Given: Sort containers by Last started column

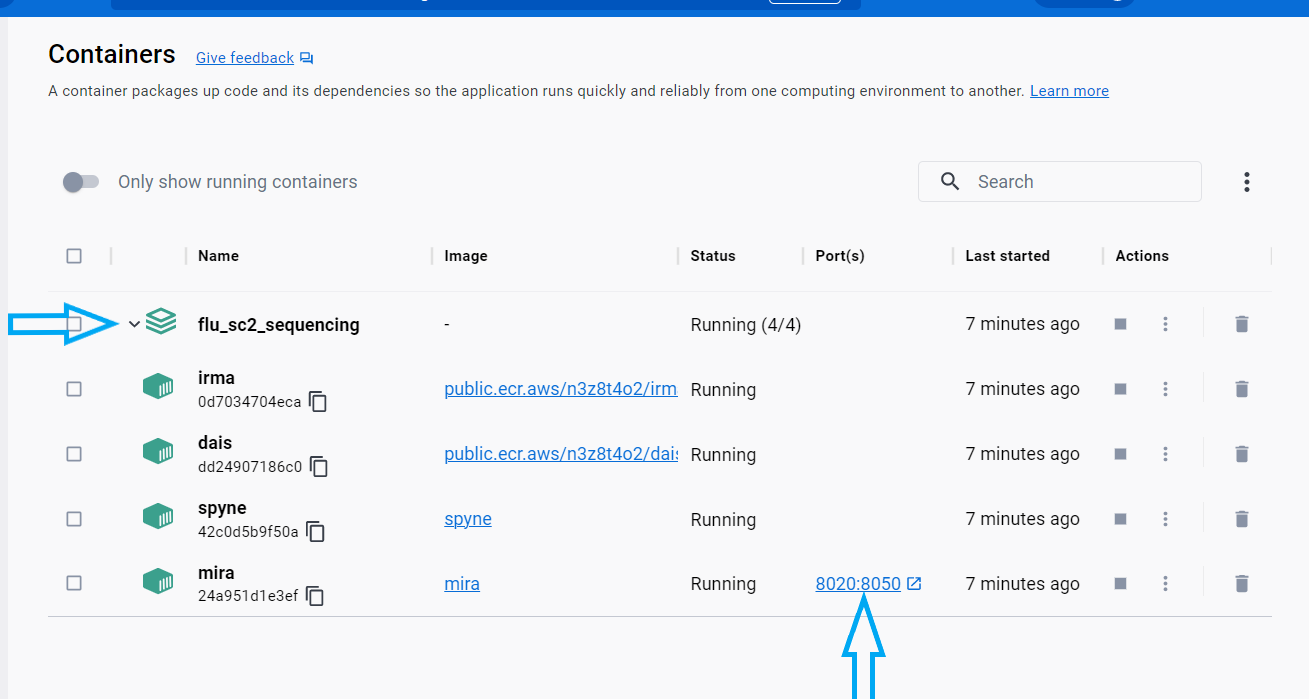Looking at the screenshot, I should pyautogui.click(x=1007, y=256).
